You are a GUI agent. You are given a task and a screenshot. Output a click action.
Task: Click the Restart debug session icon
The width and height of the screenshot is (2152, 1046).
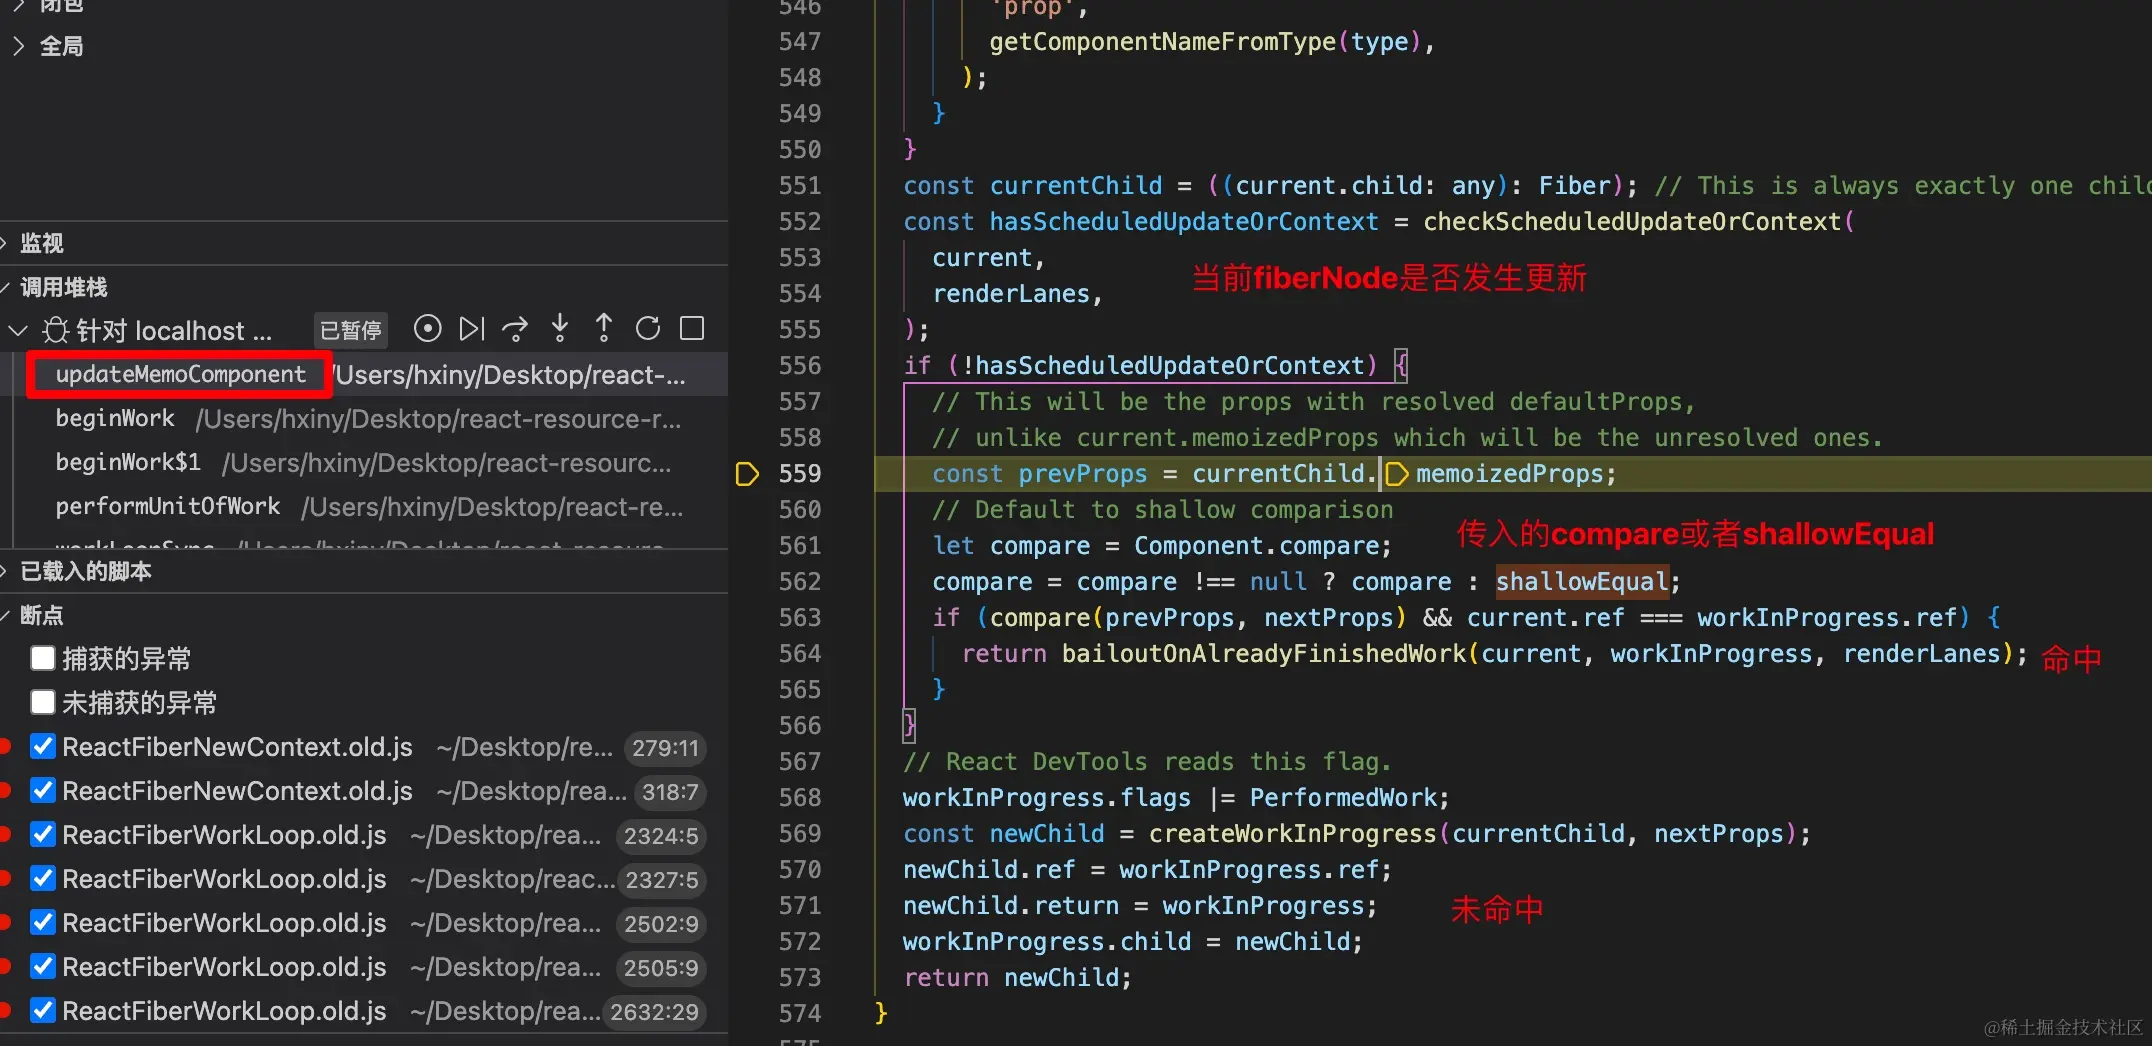(648, 329)
